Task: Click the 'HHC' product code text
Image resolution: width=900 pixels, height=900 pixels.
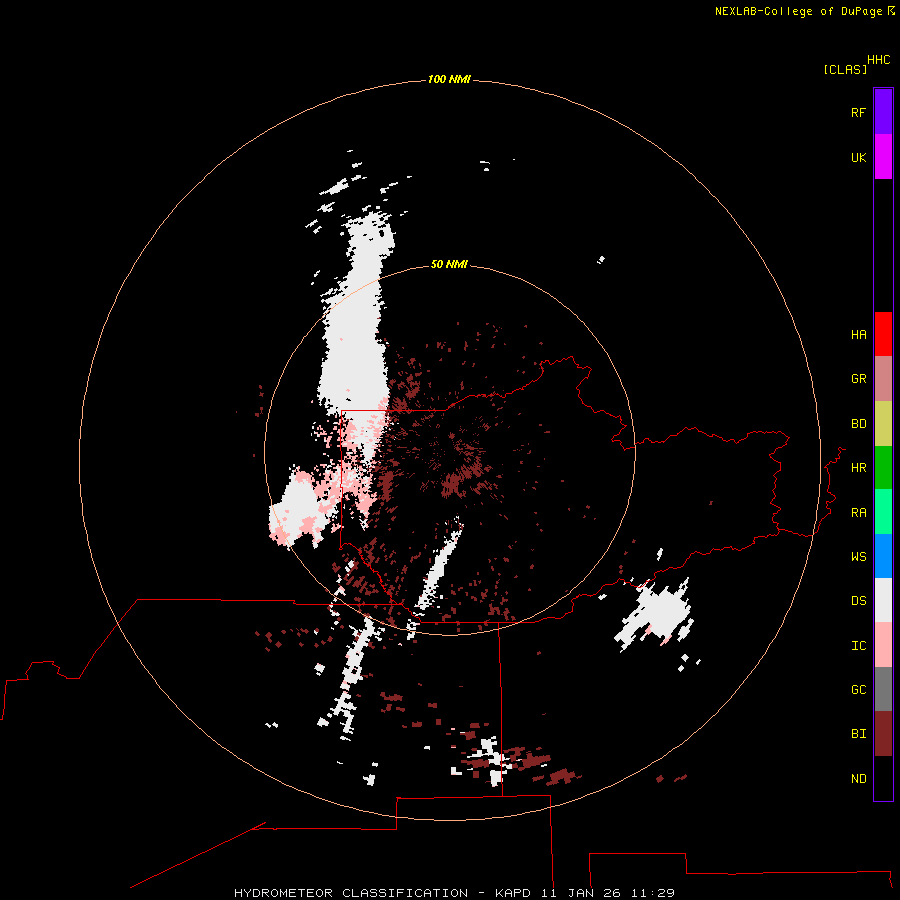Action: [878, 60]
